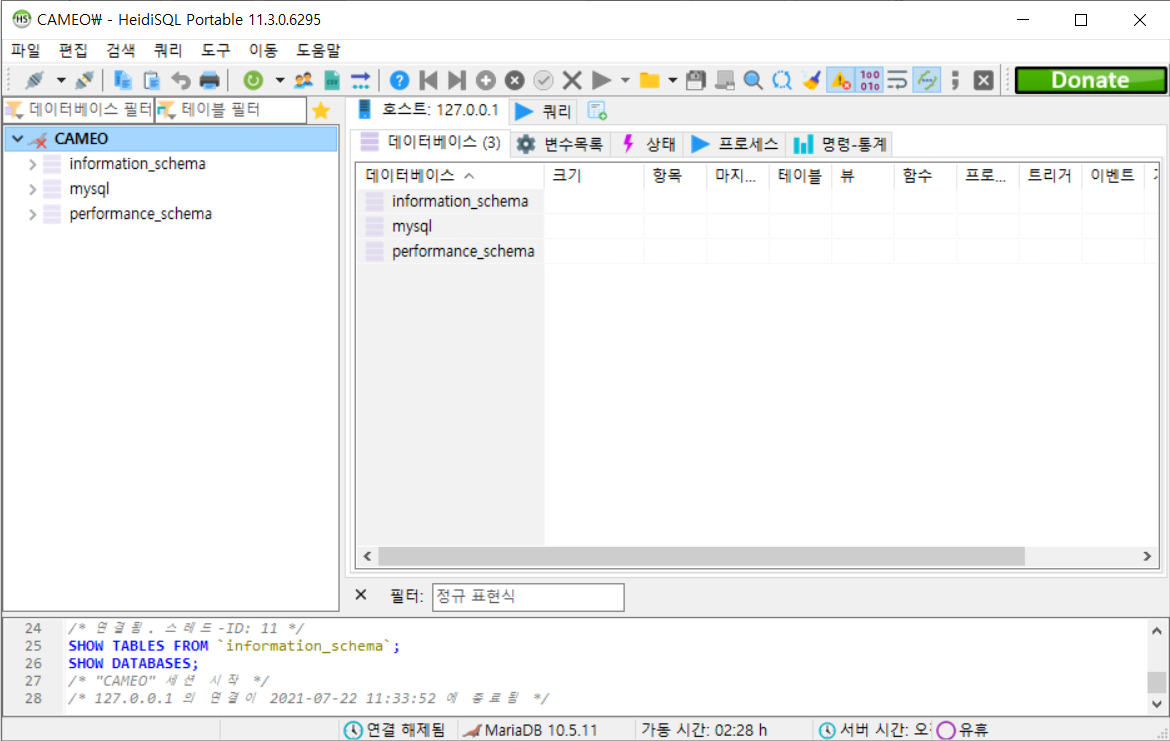Viewport: 1170px width, 741px height.
Task: Toggle the green link highlight icon
Action: (927, 80)
